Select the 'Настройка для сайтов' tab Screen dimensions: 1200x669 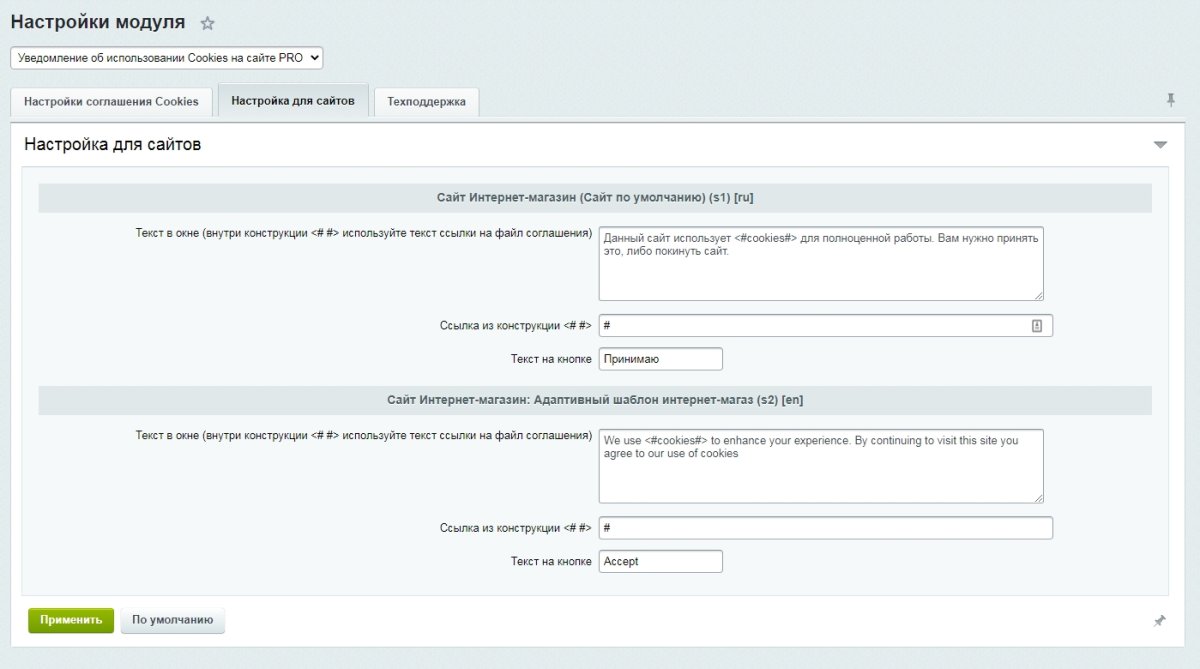pyautogui.click(x=293, y=100)
